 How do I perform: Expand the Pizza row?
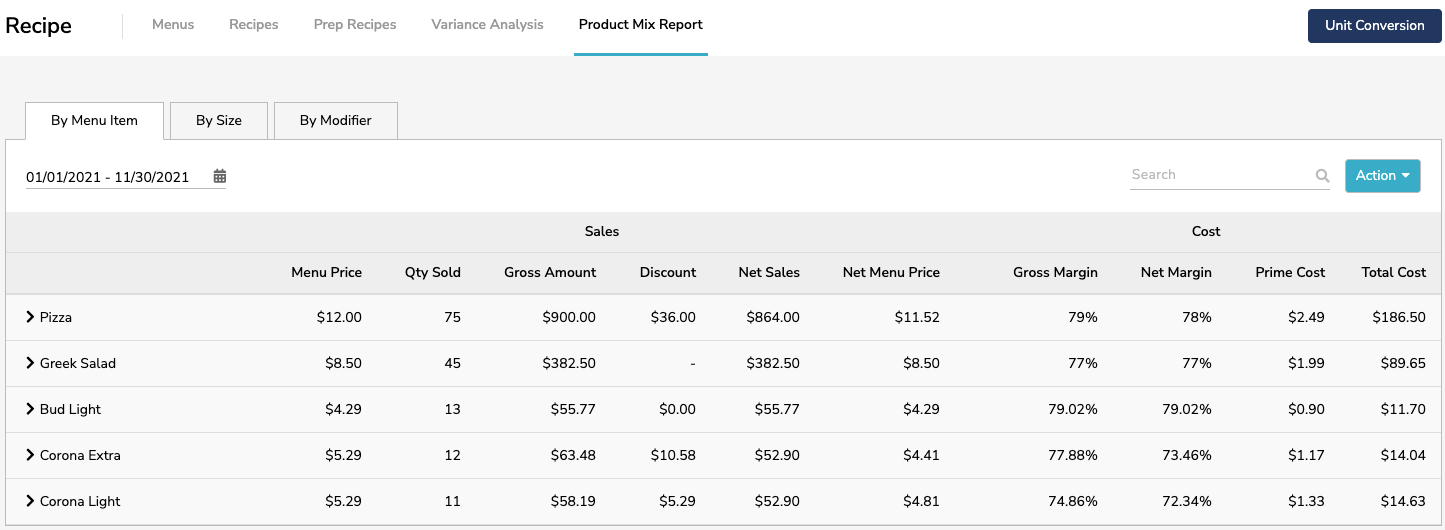point(30,317)
